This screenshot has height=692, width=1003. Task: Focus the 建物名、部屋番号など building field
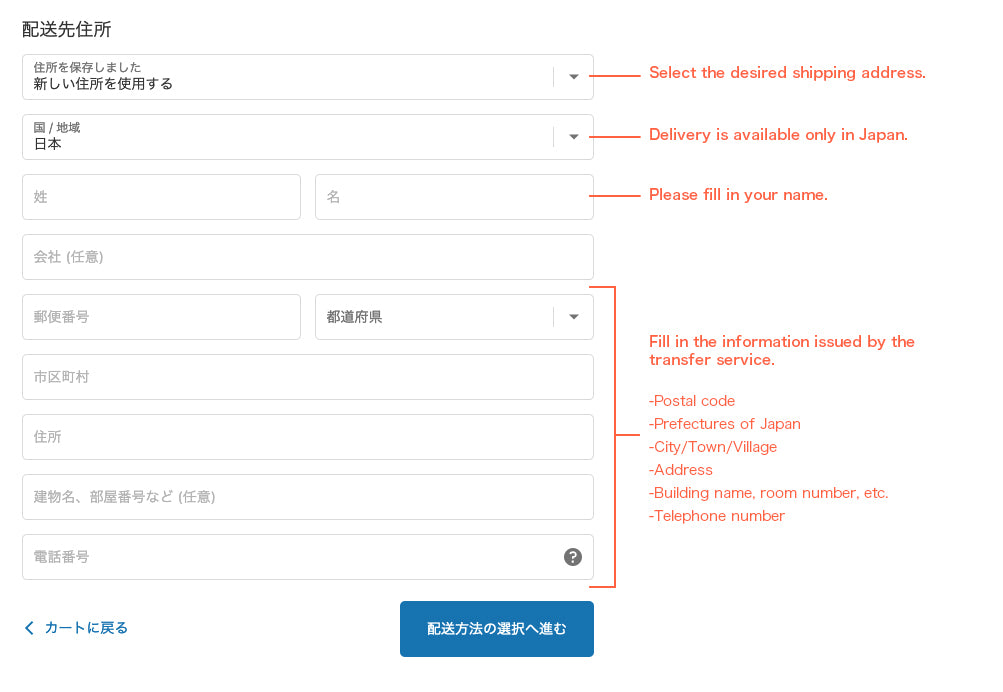307,497
